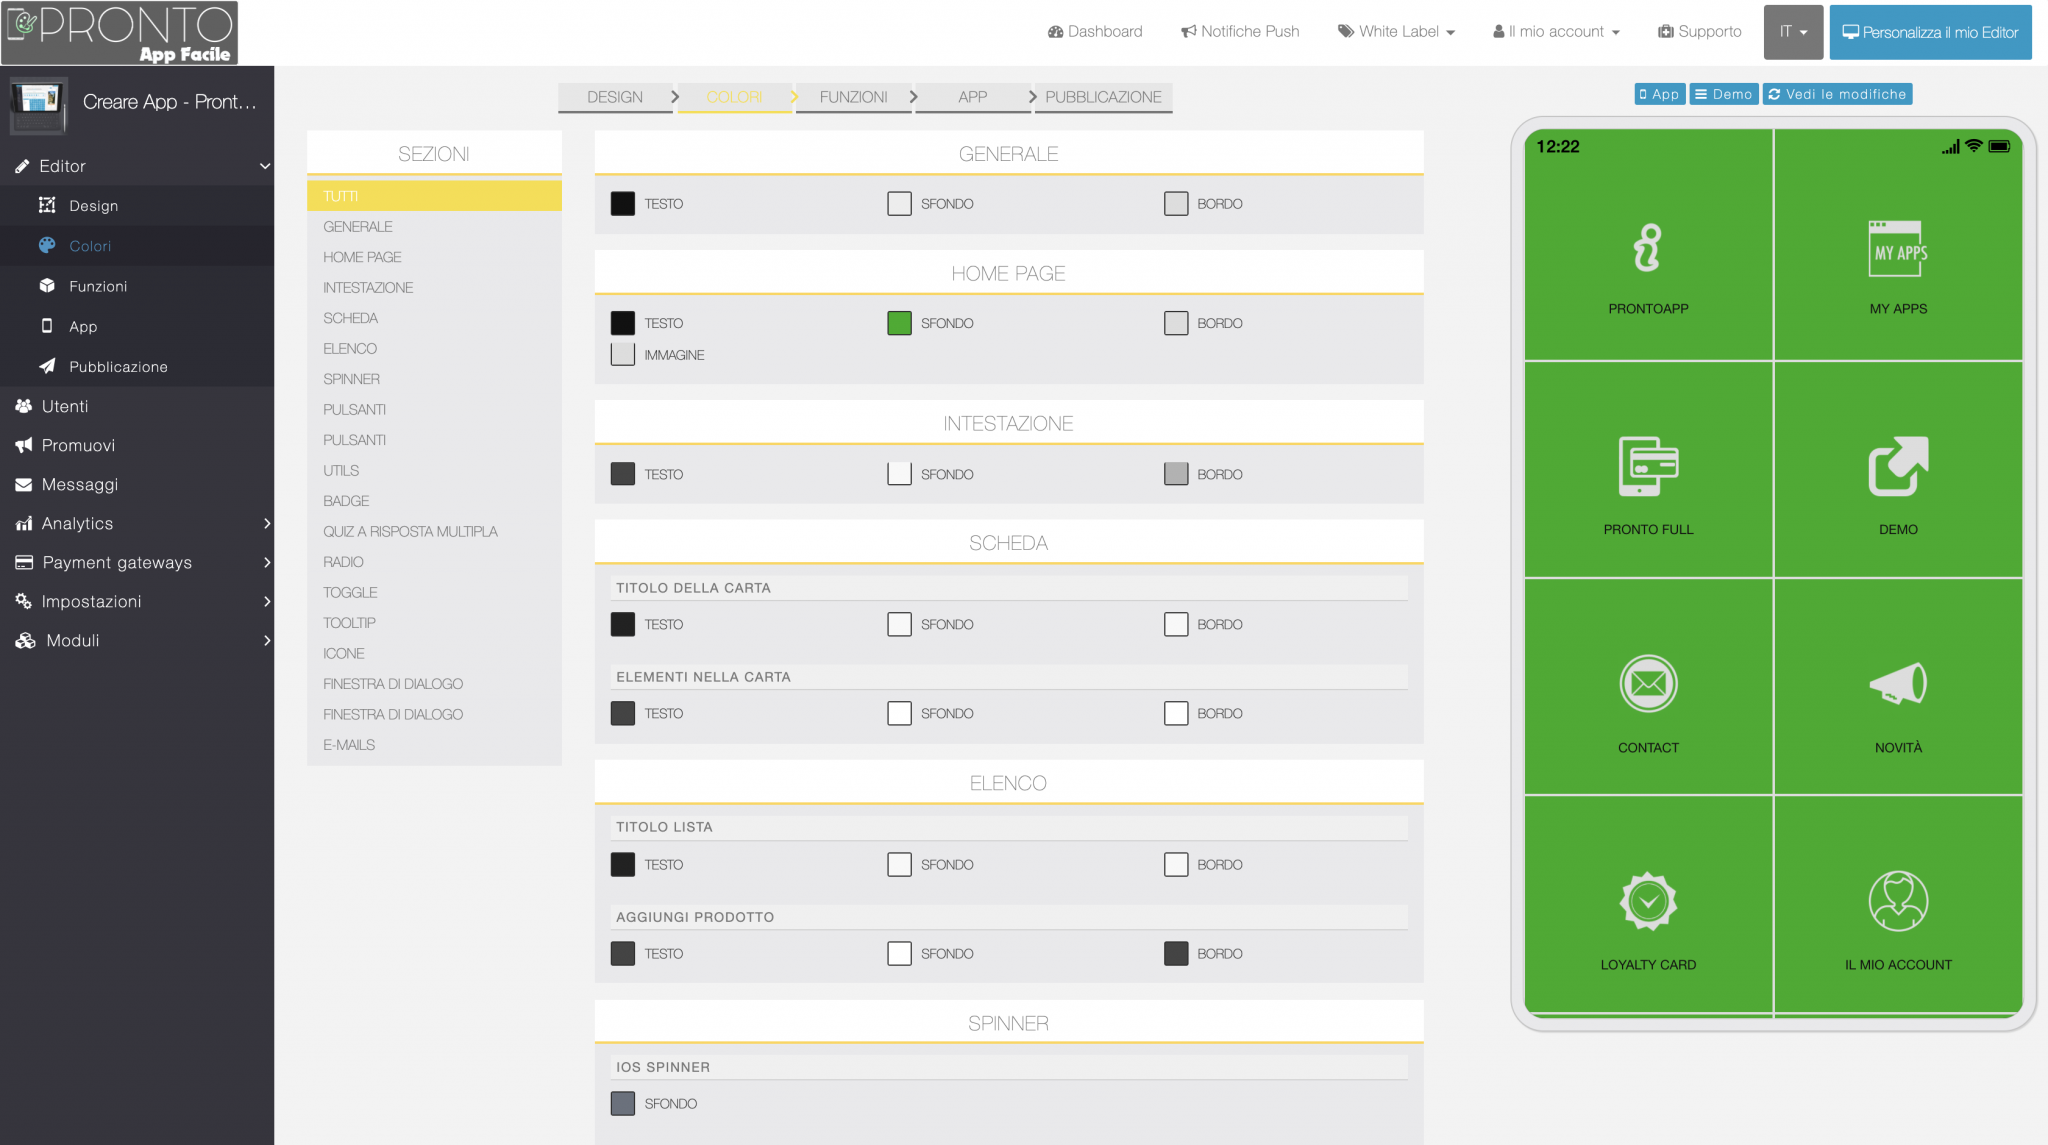Switch to the DESIGN step tab
The width and height of the screenshot is (2048, 1145).
pyautogui.click(x=614, y=97)
